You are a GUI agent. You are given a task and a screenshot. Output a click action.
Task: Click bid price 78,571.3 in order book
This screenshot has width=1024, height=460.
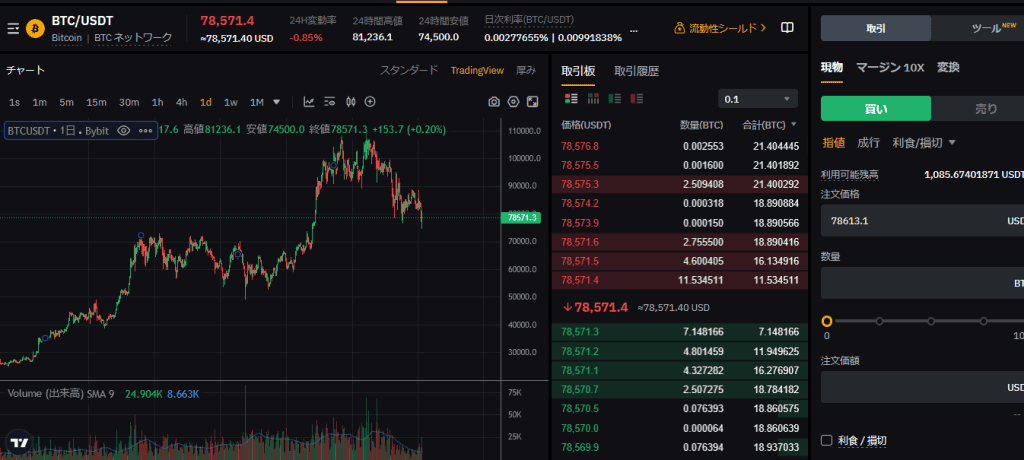[580, 332]
